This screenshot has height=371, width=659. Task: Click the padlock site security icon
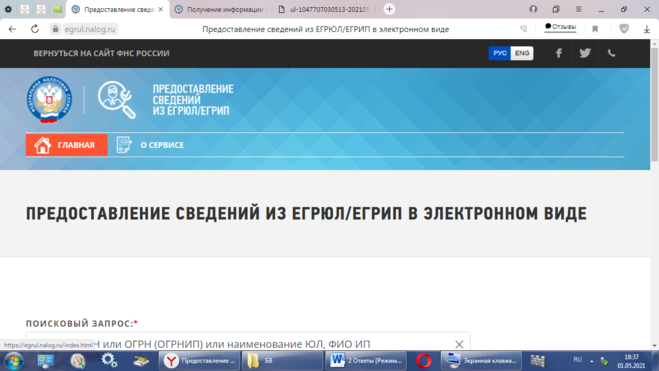click(x=55, y=29)
